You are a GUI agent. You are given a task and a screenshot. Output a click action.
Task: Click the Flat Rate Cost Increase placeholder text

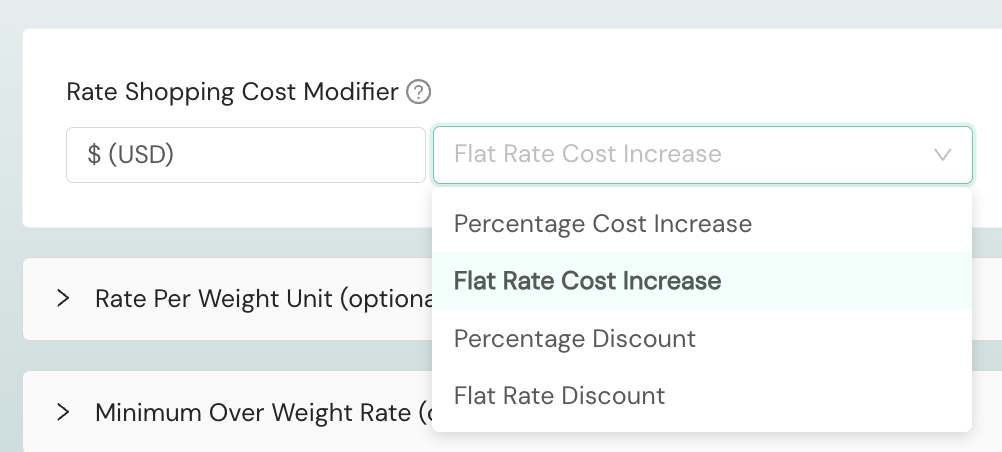click(587, 155)
